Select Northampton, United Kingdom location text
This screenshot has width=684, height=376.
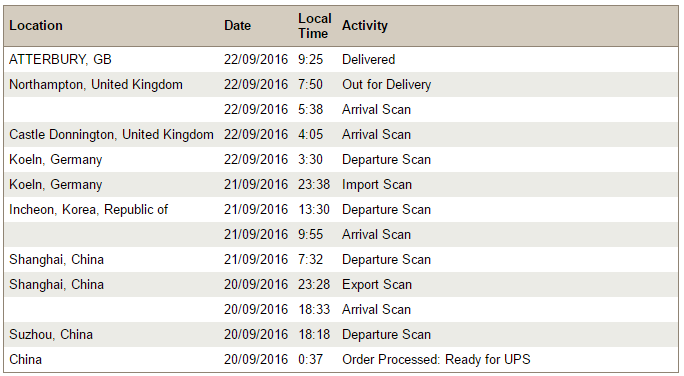[x=96, y=84]
